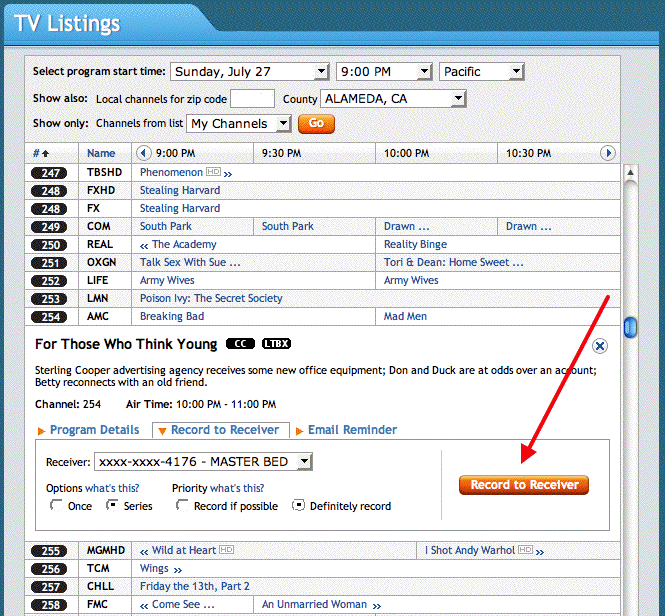The height and width of the screenshot is (616, 665).
Task: Click the zip code input field
Action: coord(252,98)
